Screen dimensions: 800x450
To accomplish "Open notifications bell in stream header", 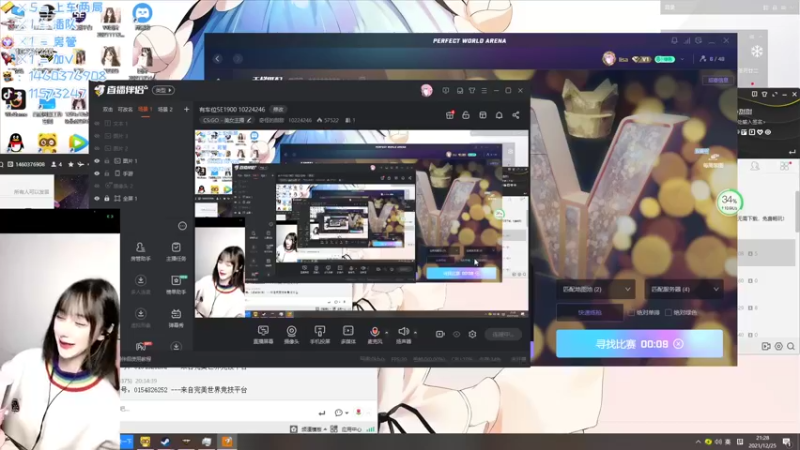I will pyautogui.click(x=499, y=115).
